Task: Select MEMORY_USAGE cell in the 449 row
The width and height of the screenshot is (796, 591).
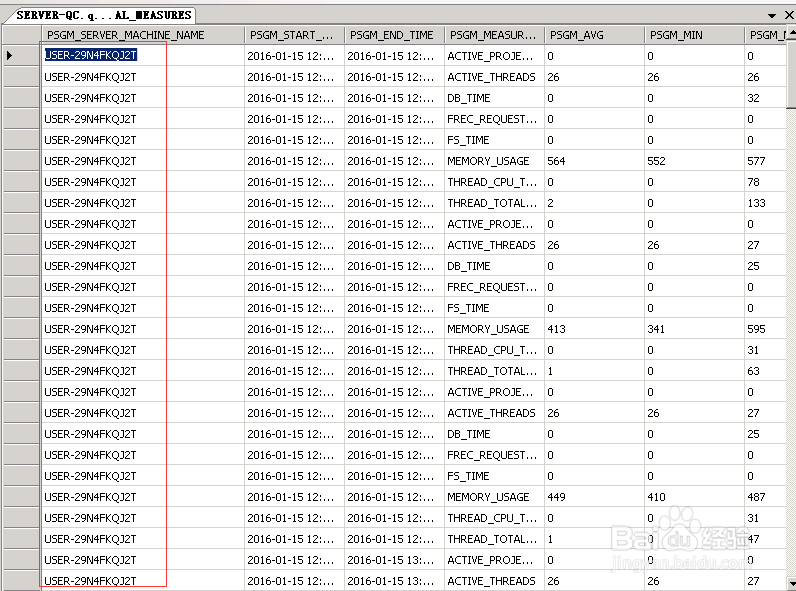Action: coord(494,497)
